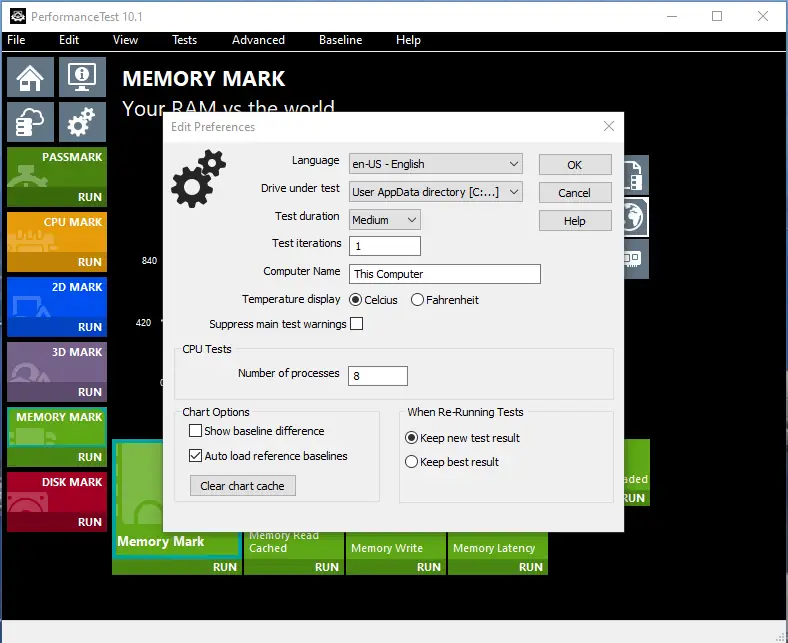Click the report file icon behind dialog
The height and width of the screenshot is (643, 788).
[x=636, y=175]
